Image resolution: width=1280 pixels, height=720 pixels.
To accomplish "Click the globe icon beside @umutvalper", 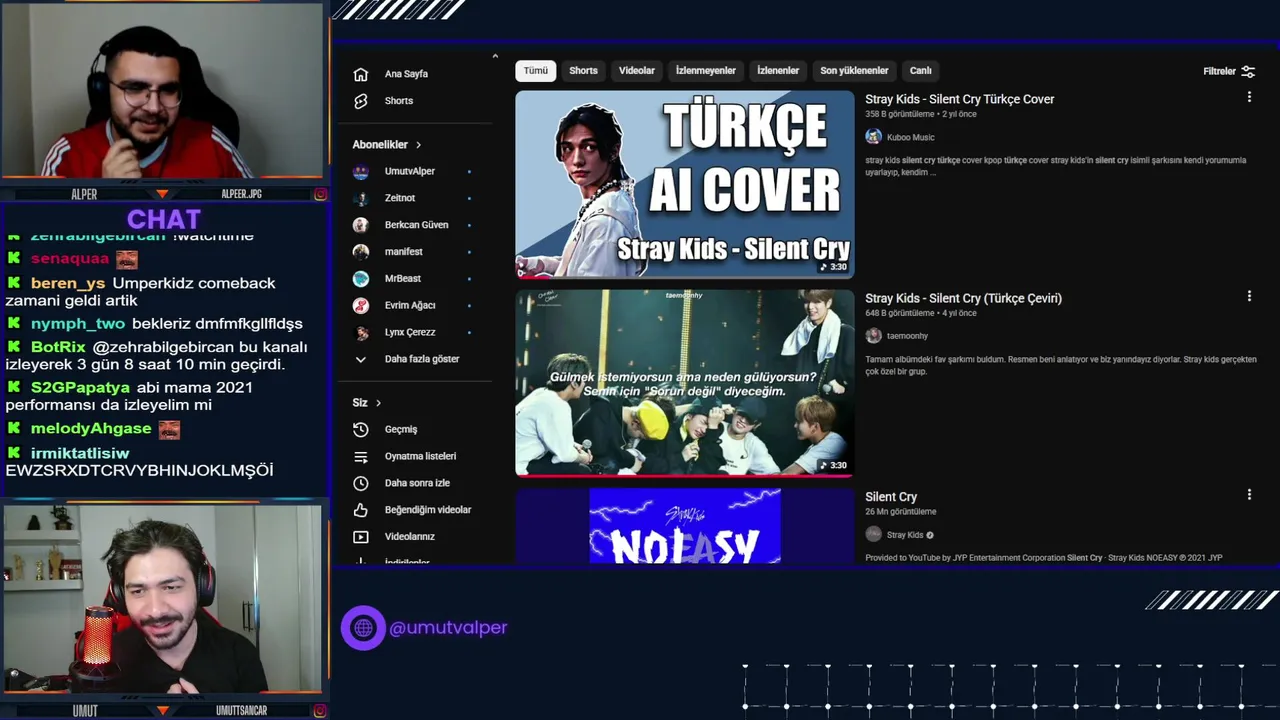I will pos(363,628).
